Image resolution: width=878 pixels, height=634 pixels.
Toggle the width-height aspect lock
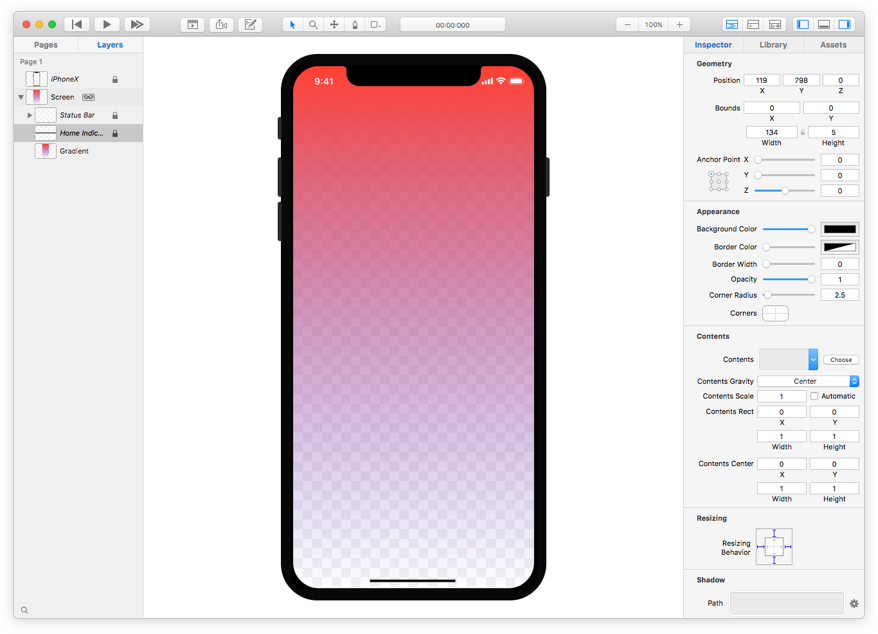[x=802, y=132]
